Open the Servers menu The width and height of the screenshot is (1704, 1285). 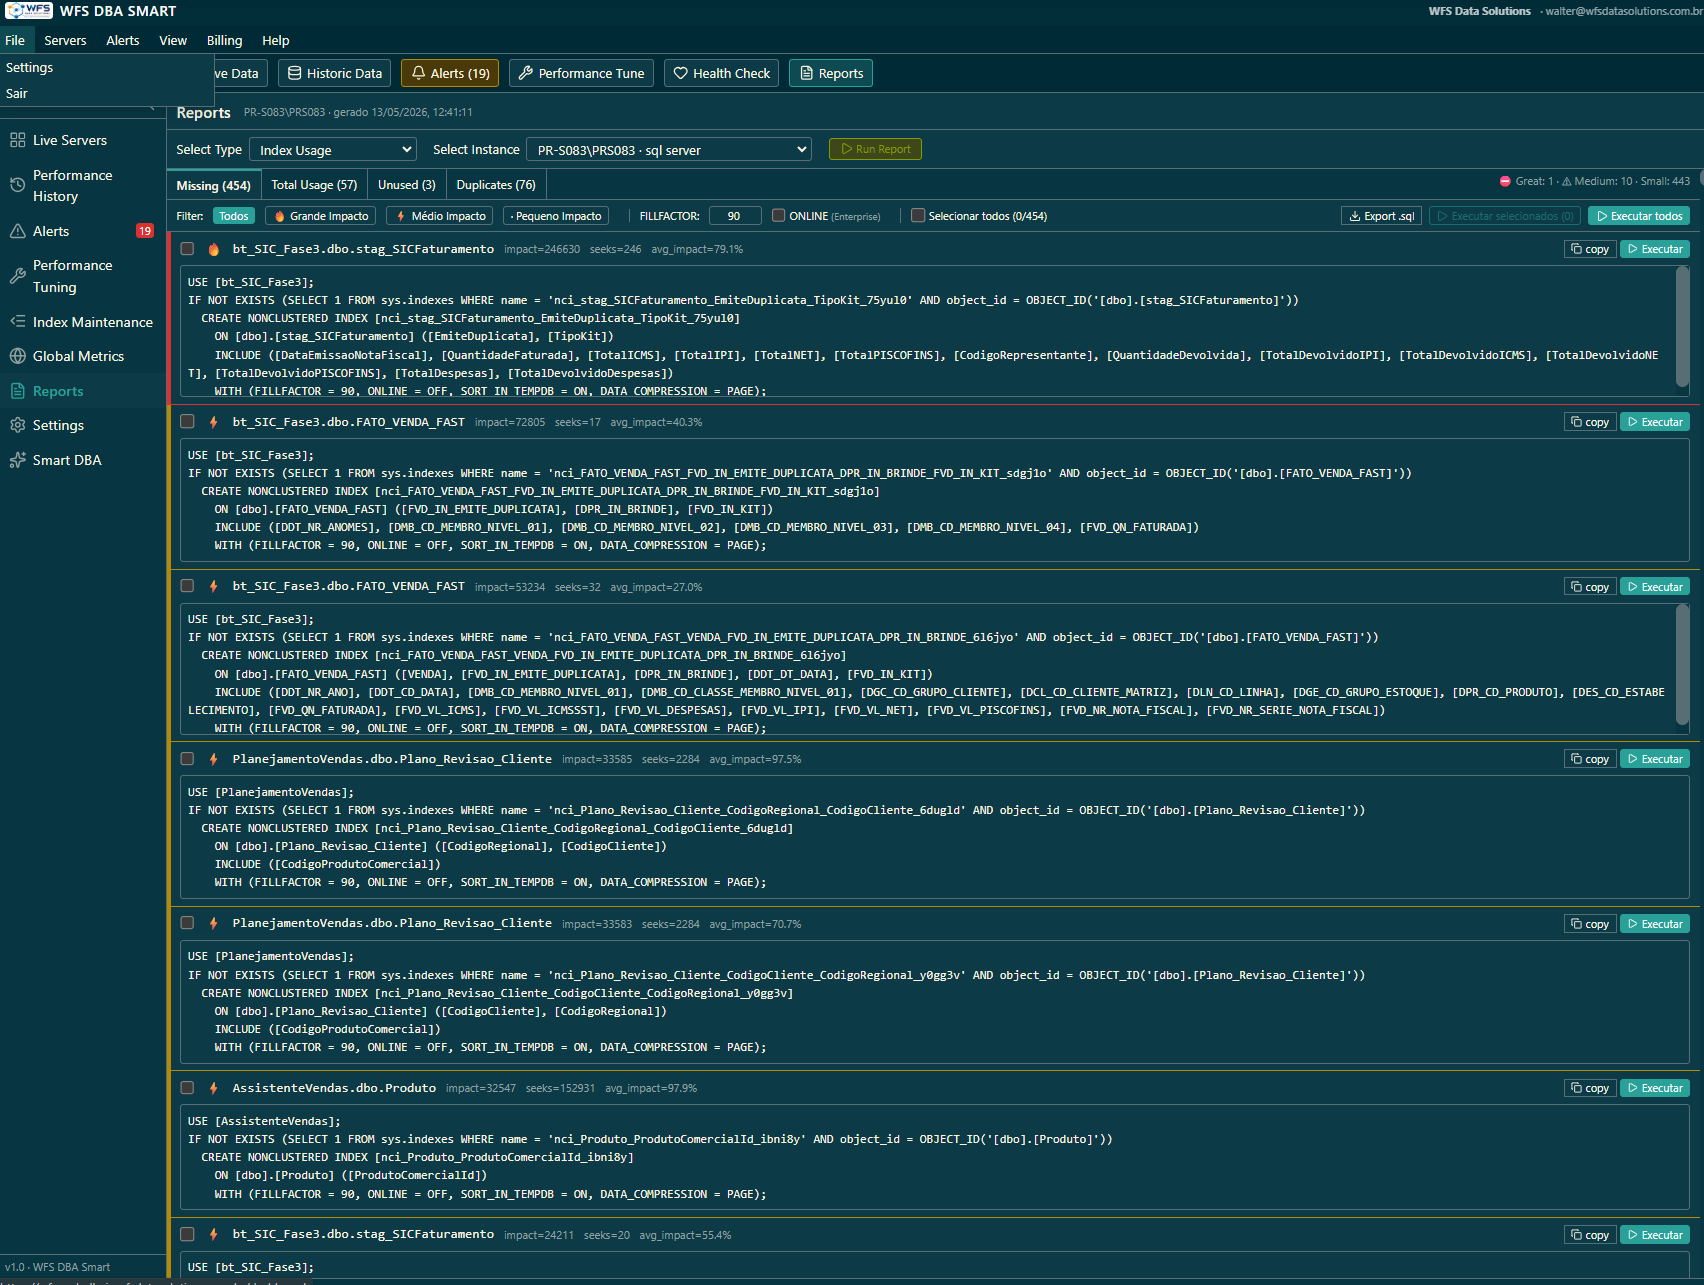point(65,40)
